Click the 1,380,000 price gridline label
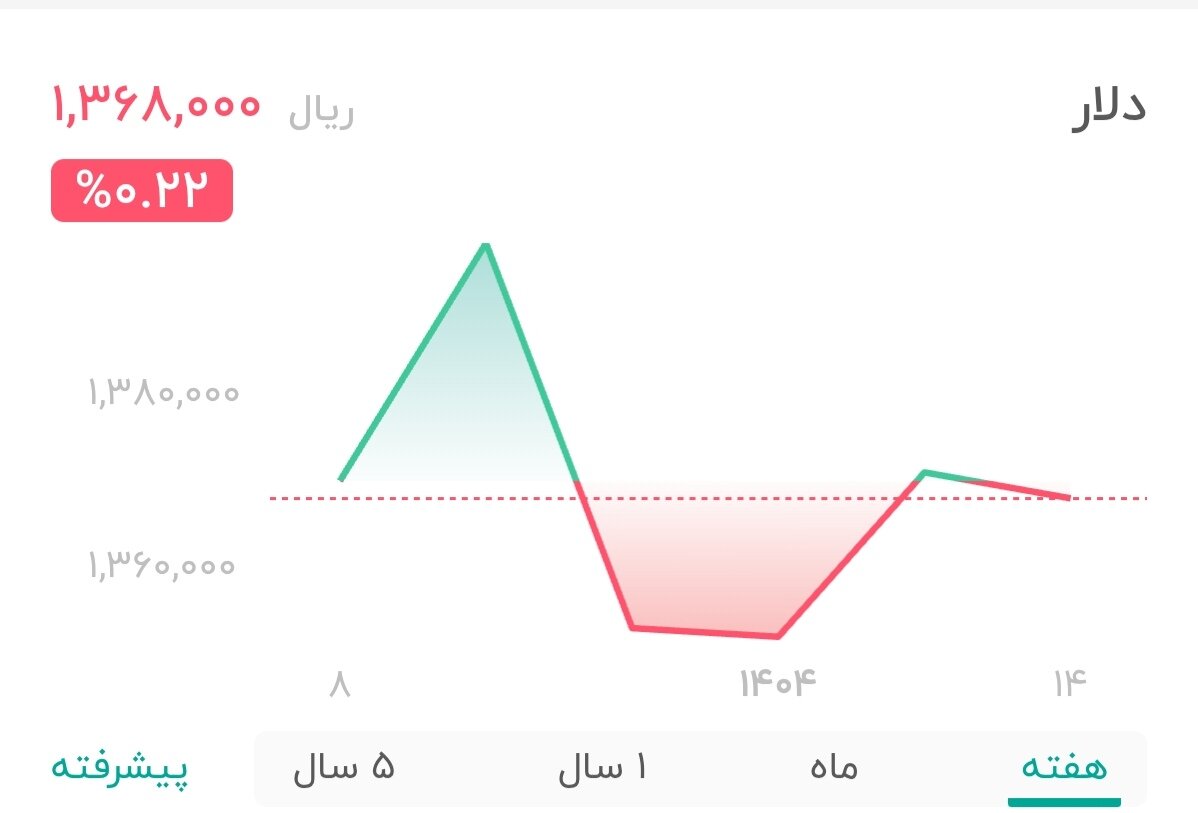Image resolution: width=1198 pixels, height=813 pixels. [163, 394]
